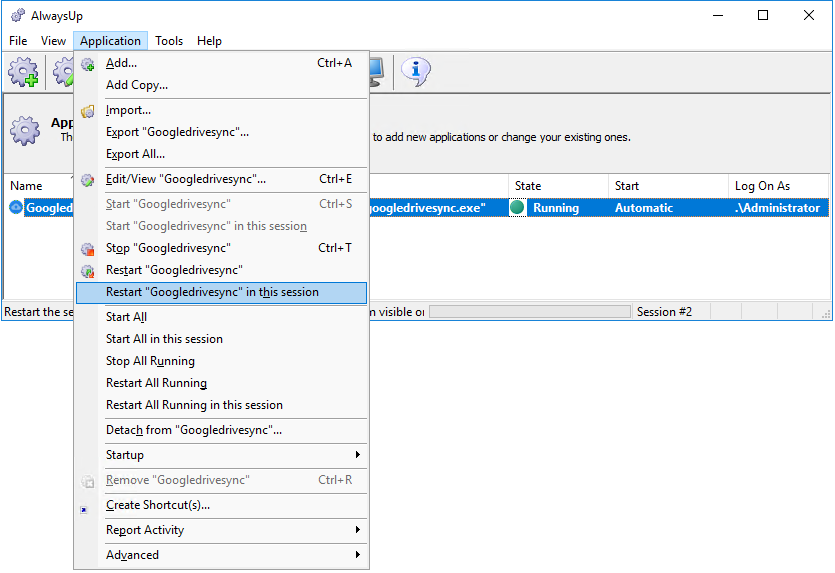
Task: Sort by the Start column header
Action: [x=668, y=186]
